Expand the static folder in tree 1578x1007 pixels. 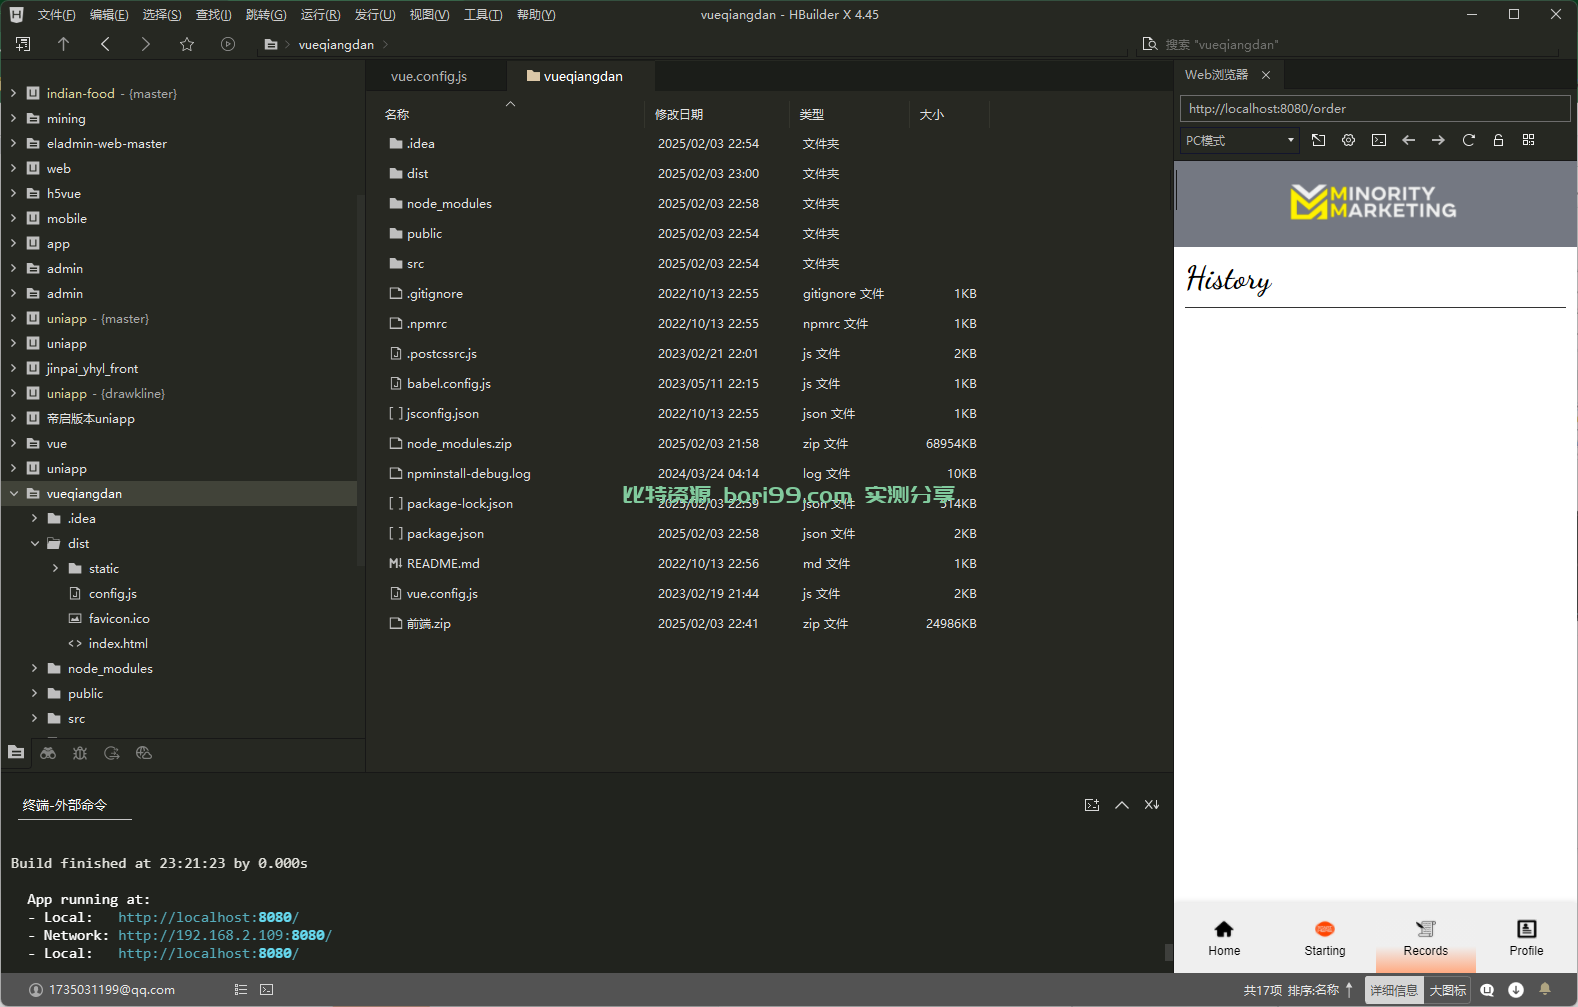pyautogui.click(x=56, y=568)
